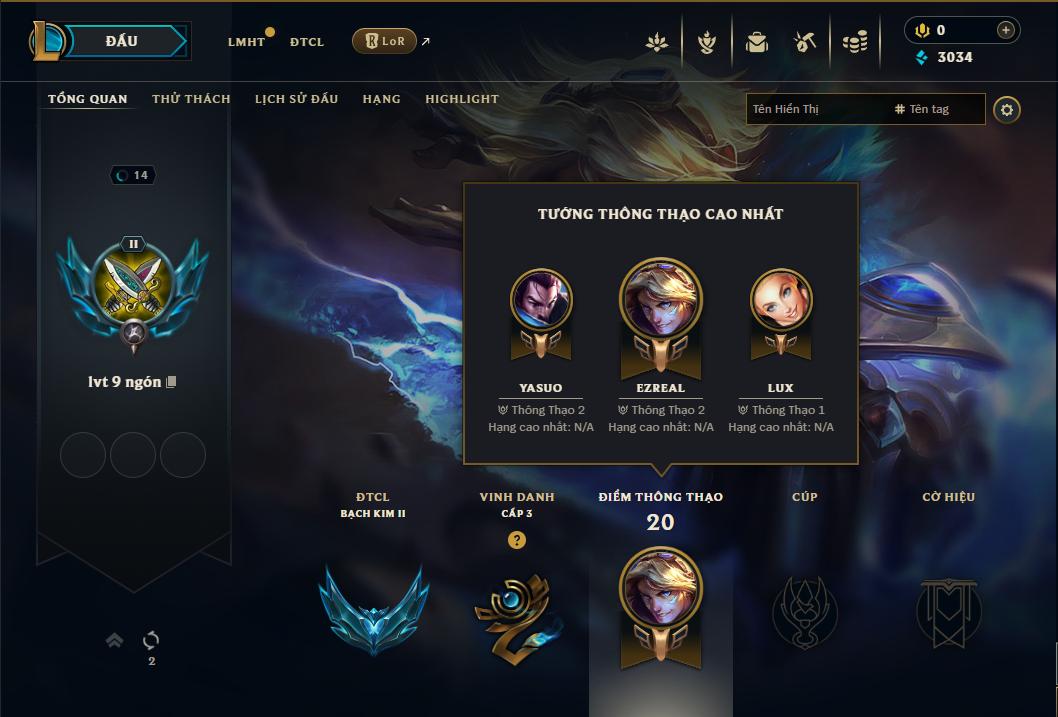Click the Vinh Danh question mark icon
Screen dimensions: 1058x717
coord(517,540)
